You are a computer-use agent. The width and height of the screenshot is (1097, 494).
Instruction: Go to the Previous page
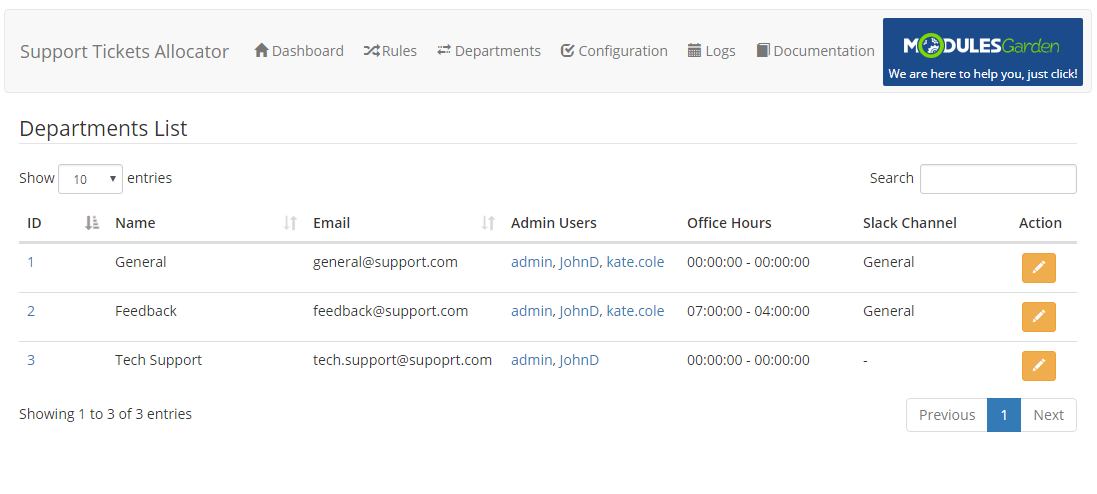pos(947,415)
